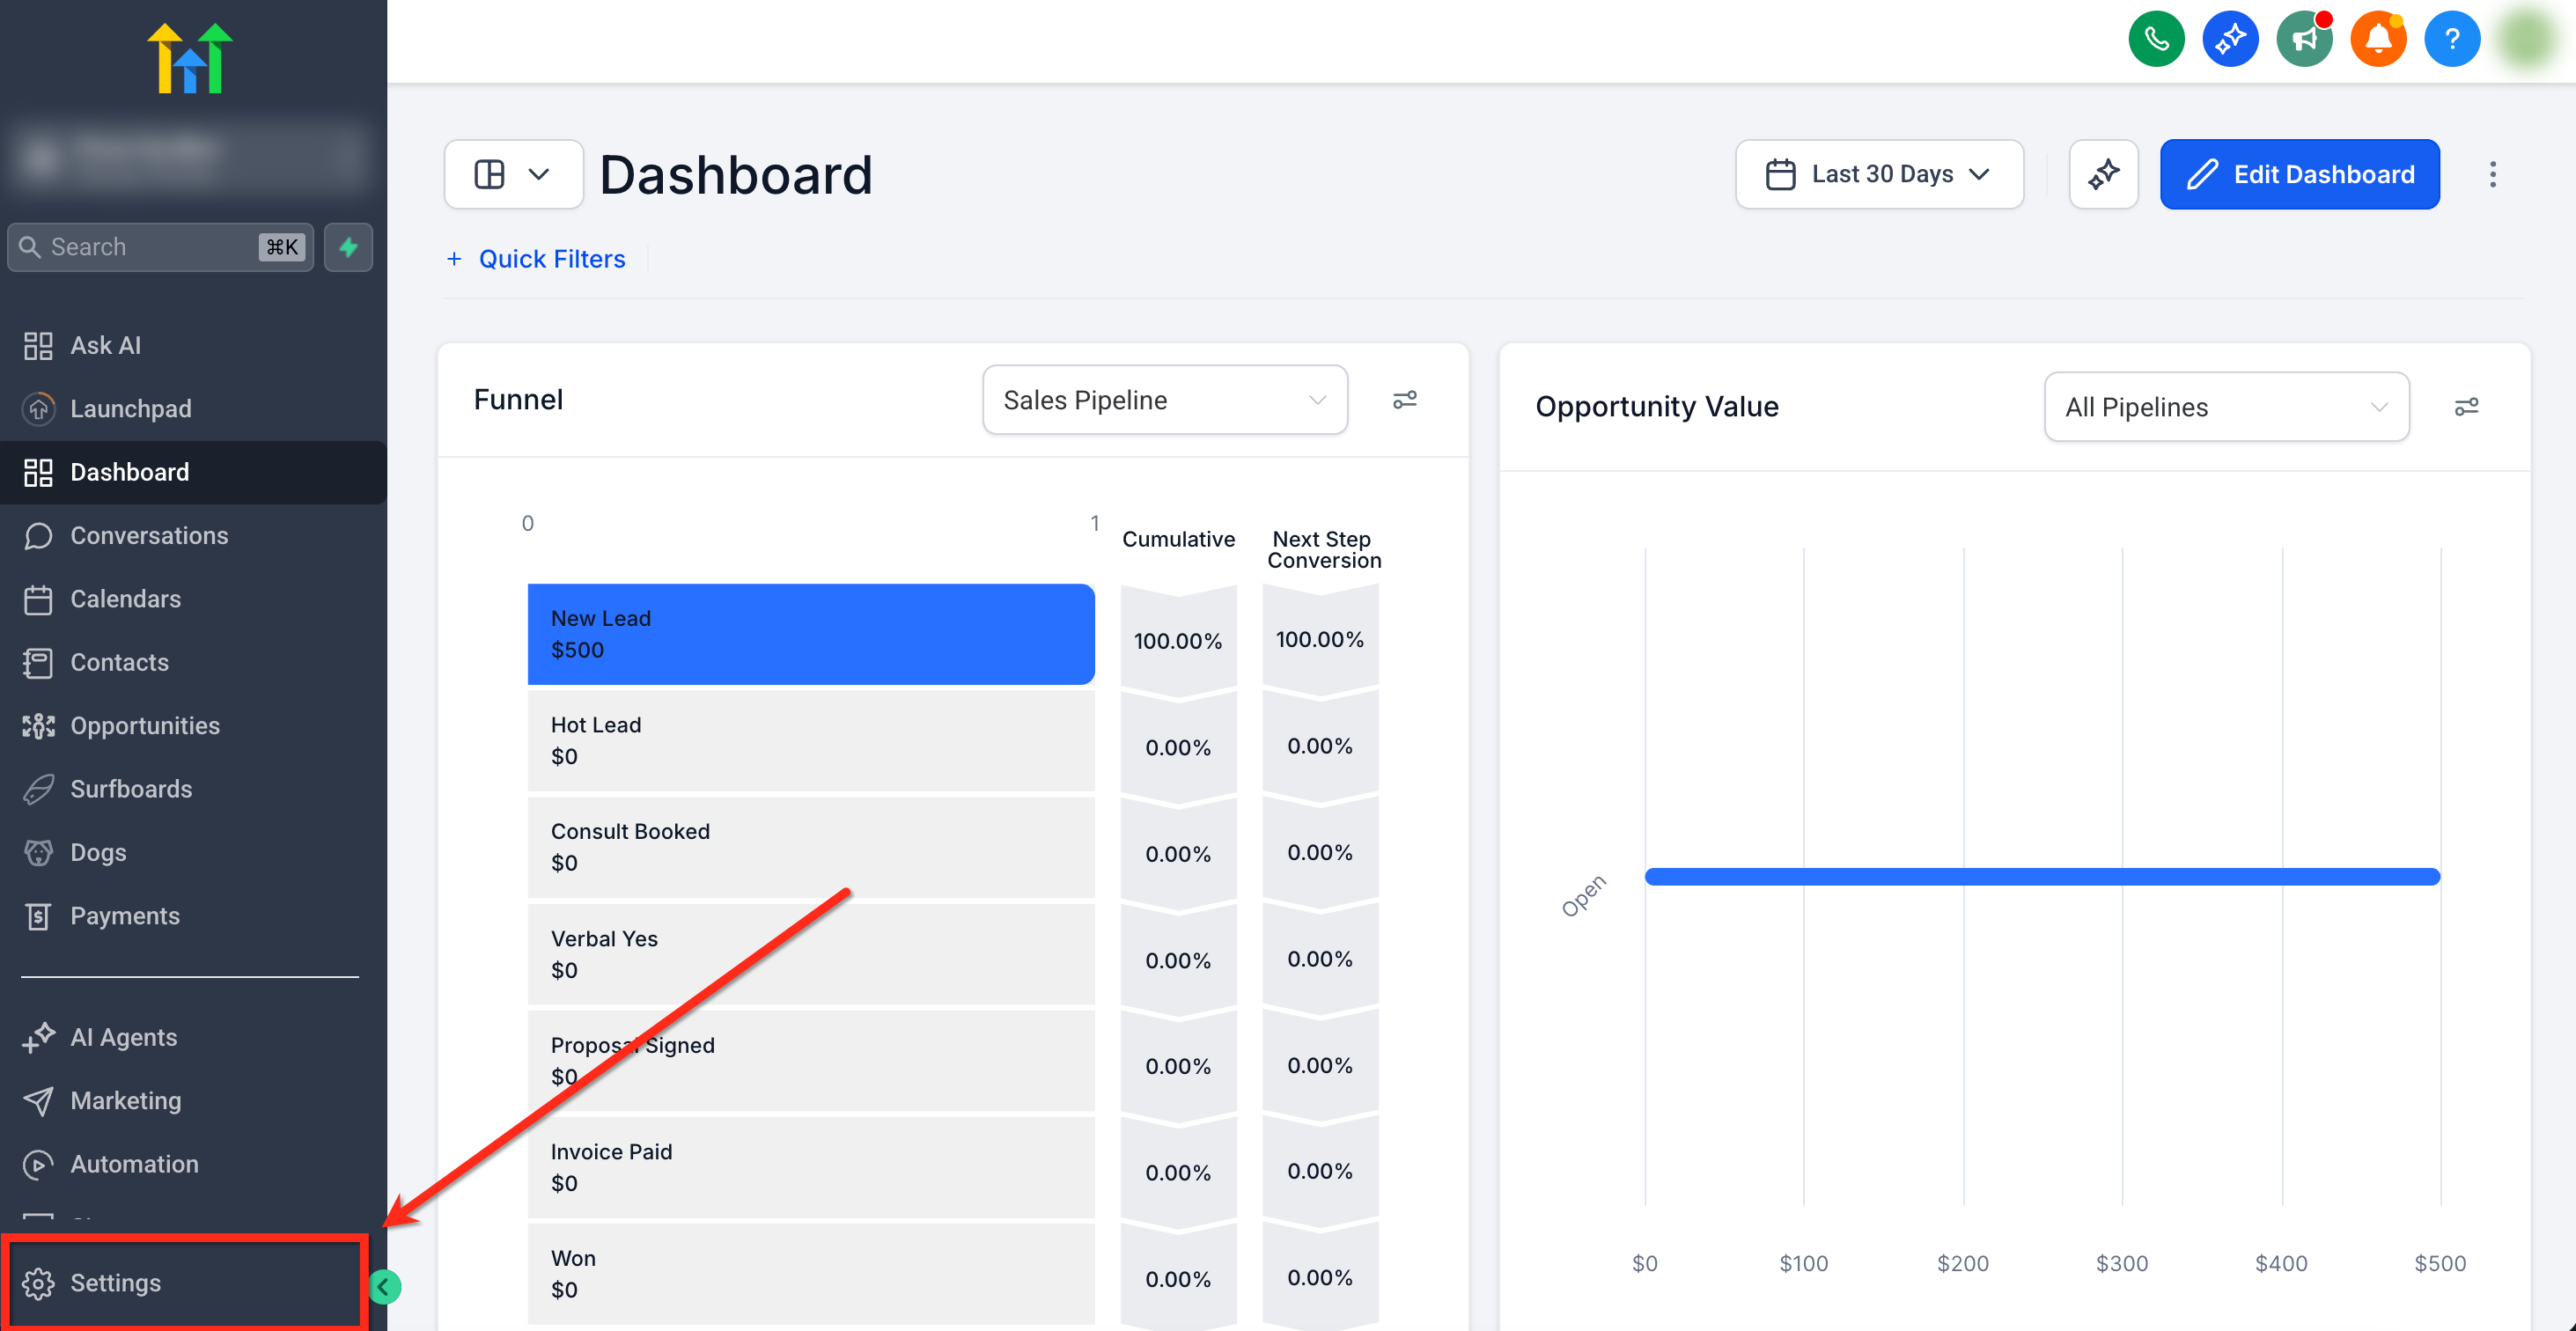Collapse the sidebar with green arrow toggle
Viewport: 2576px width, 1331px height.
tap(384, 1287)
